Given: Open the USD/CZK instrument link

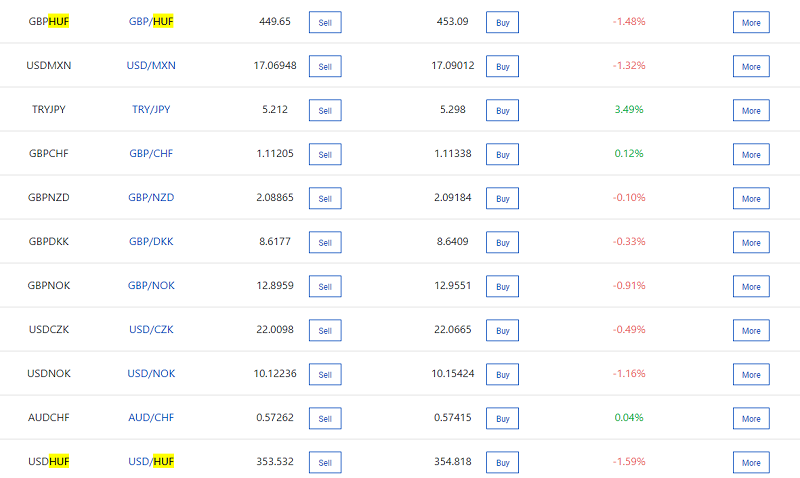Looking at the screenshot, I should (x=151, y=330).
